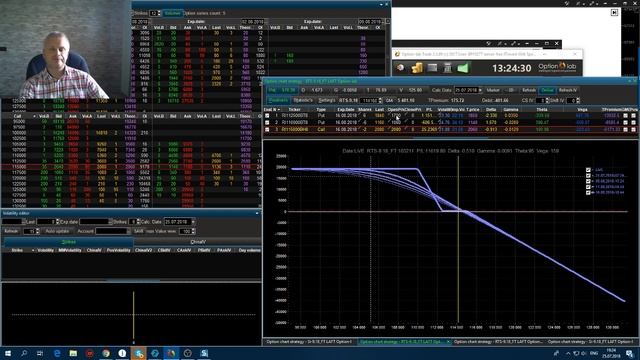Click the pencil edit icon beside OpenPrice 1060 in row 2
The height and width of the screenshot is (360, 640).
(x=389, y=122)
